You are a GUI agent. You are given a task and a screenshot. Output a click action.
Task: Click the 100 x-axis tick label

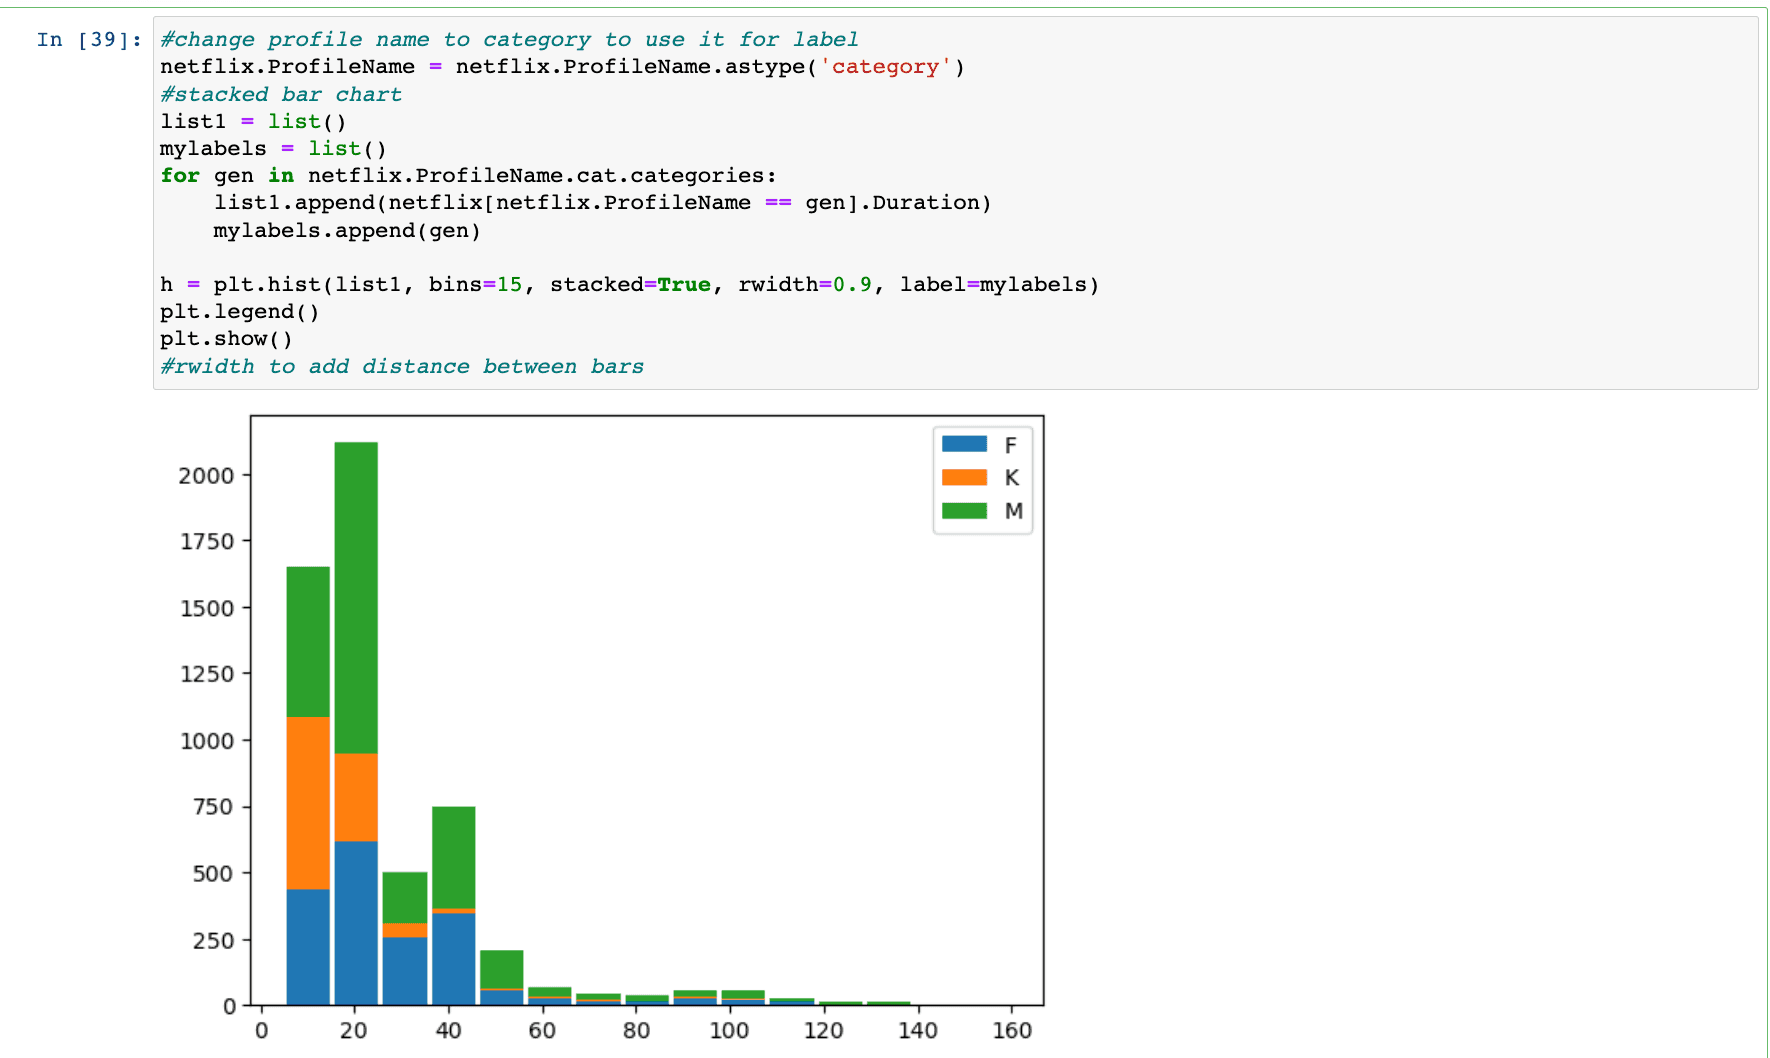point(729,1031)
